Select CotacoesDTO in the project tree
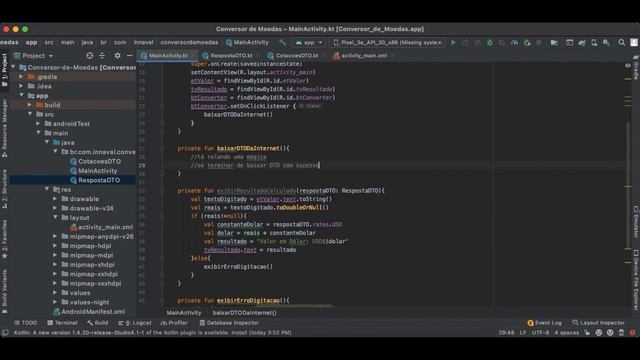The image size is (640, 360). point(99,161)
